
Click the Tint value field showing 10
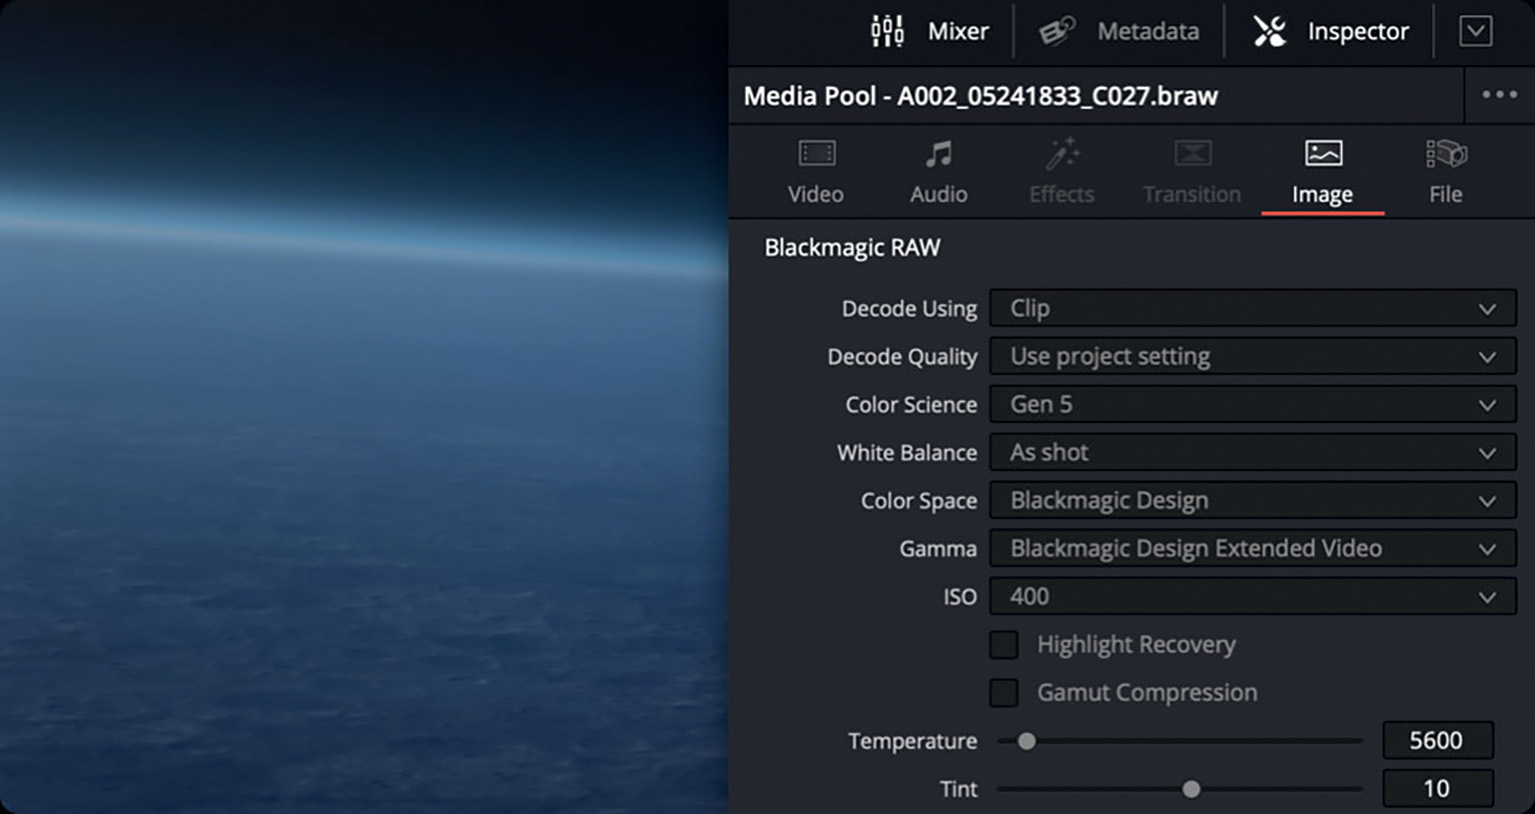tap(1437, 789)
